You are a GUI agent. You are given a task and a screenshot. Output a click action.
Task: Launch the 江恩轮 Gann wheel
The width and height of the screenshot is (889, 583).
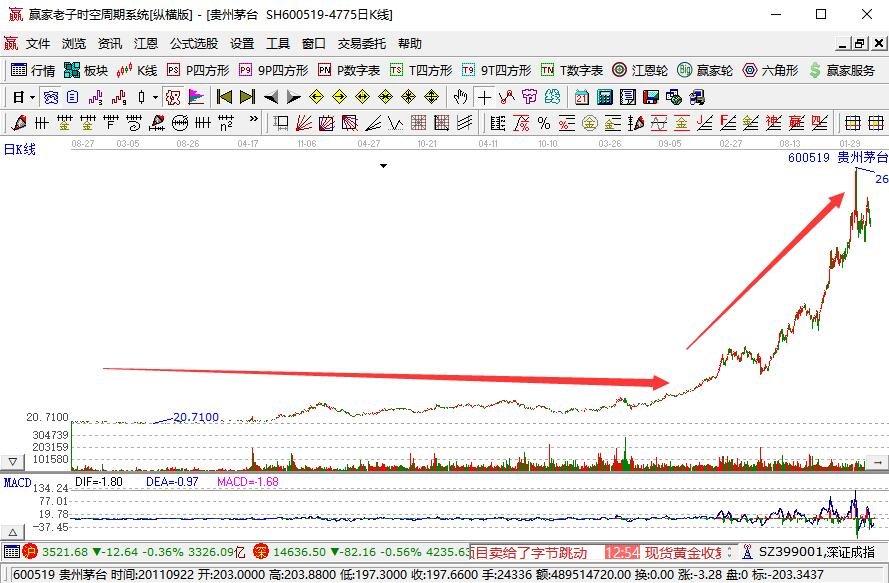click(x=640, y=70)
